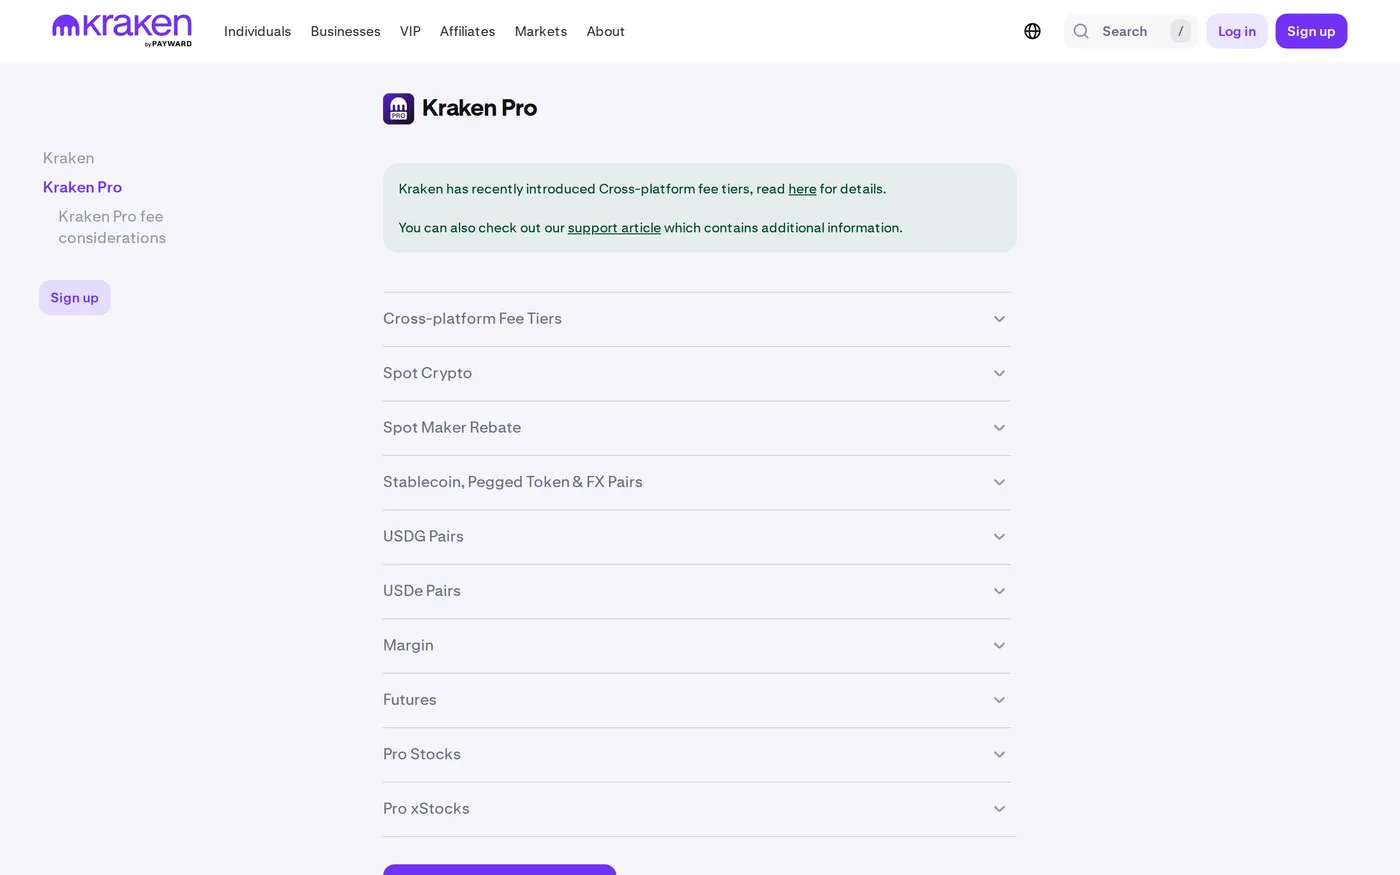1400x875 pixels.
Task: Click the Log in button
Action: tap(1237, 31)
